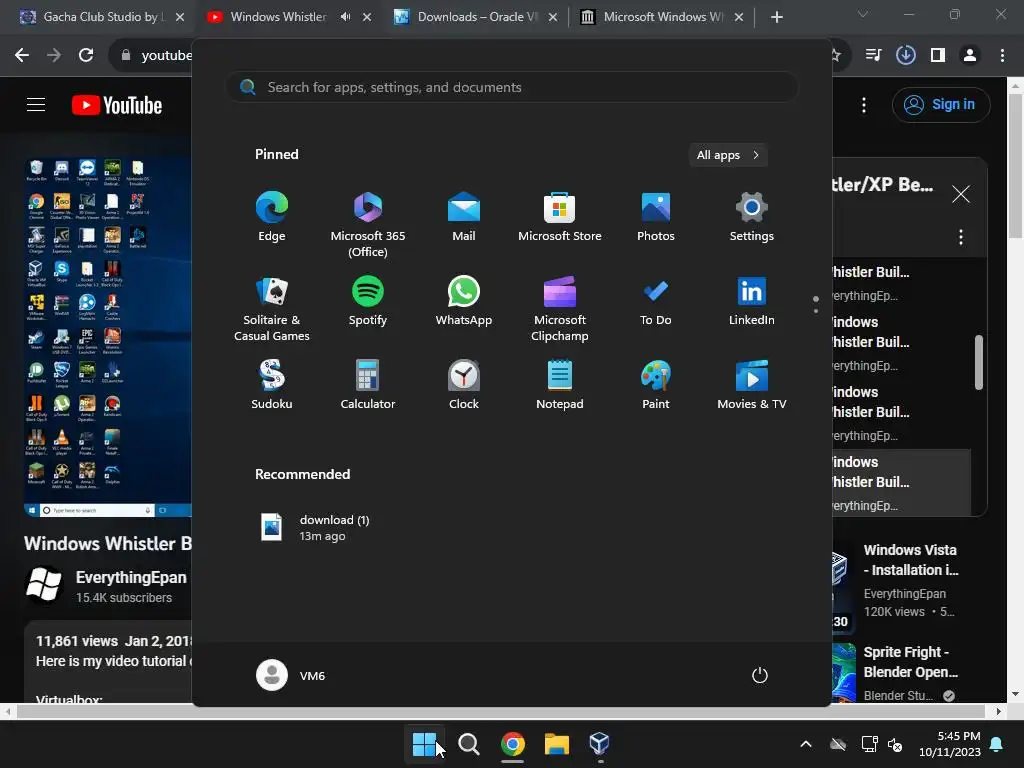Open VirtualBox from taskbar
Viewport: 1024px width, 768px height.
[600, 743]
